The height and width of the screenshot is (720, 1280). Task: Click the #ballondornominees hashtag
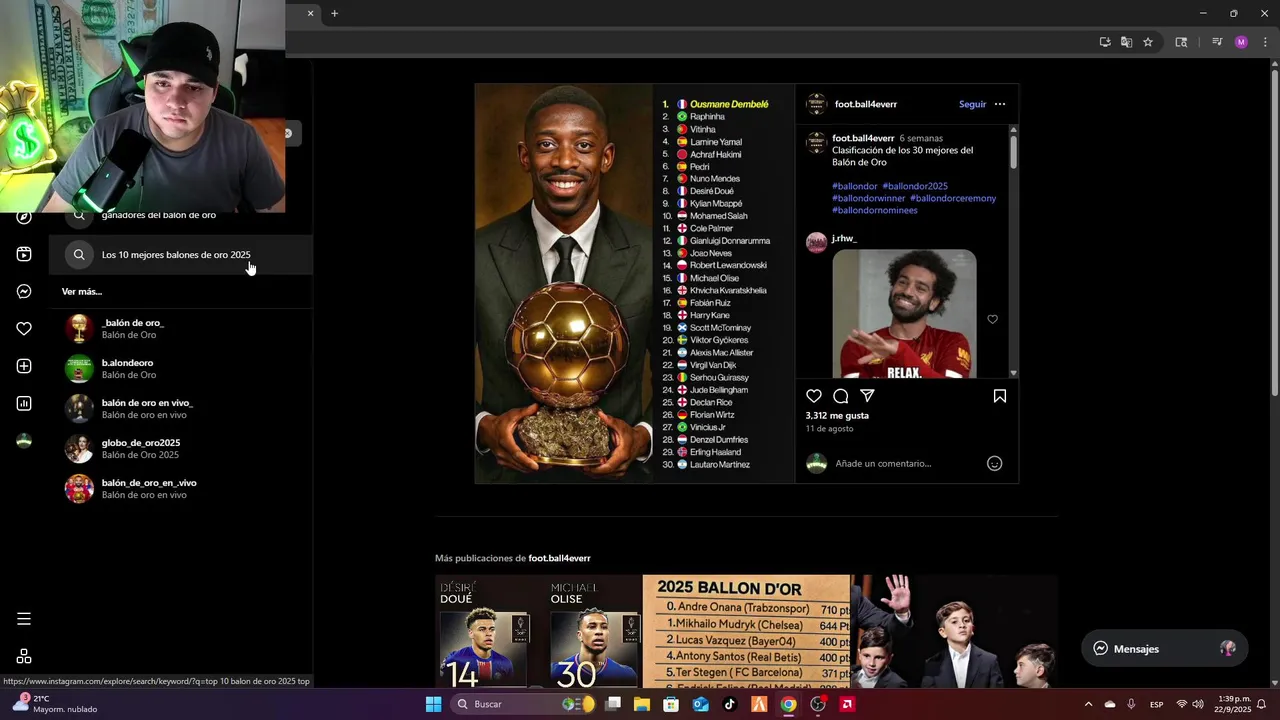pyautogui.click(x=875, y=210)
